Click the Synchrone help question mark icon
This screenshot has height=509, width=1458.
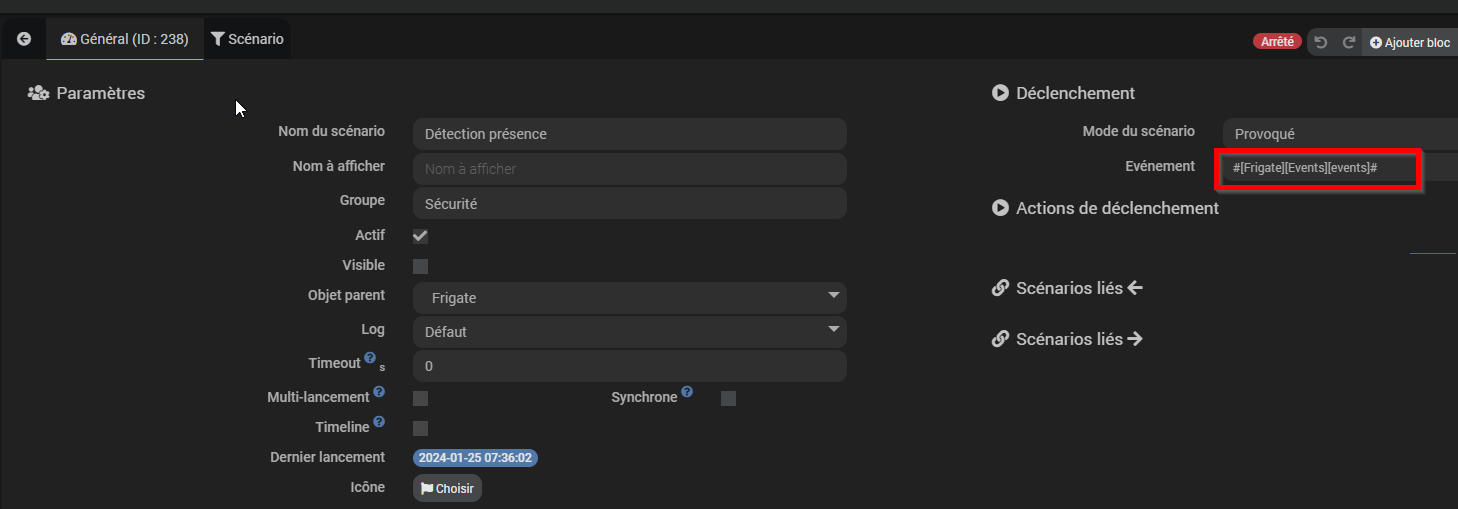coord(687,392)
